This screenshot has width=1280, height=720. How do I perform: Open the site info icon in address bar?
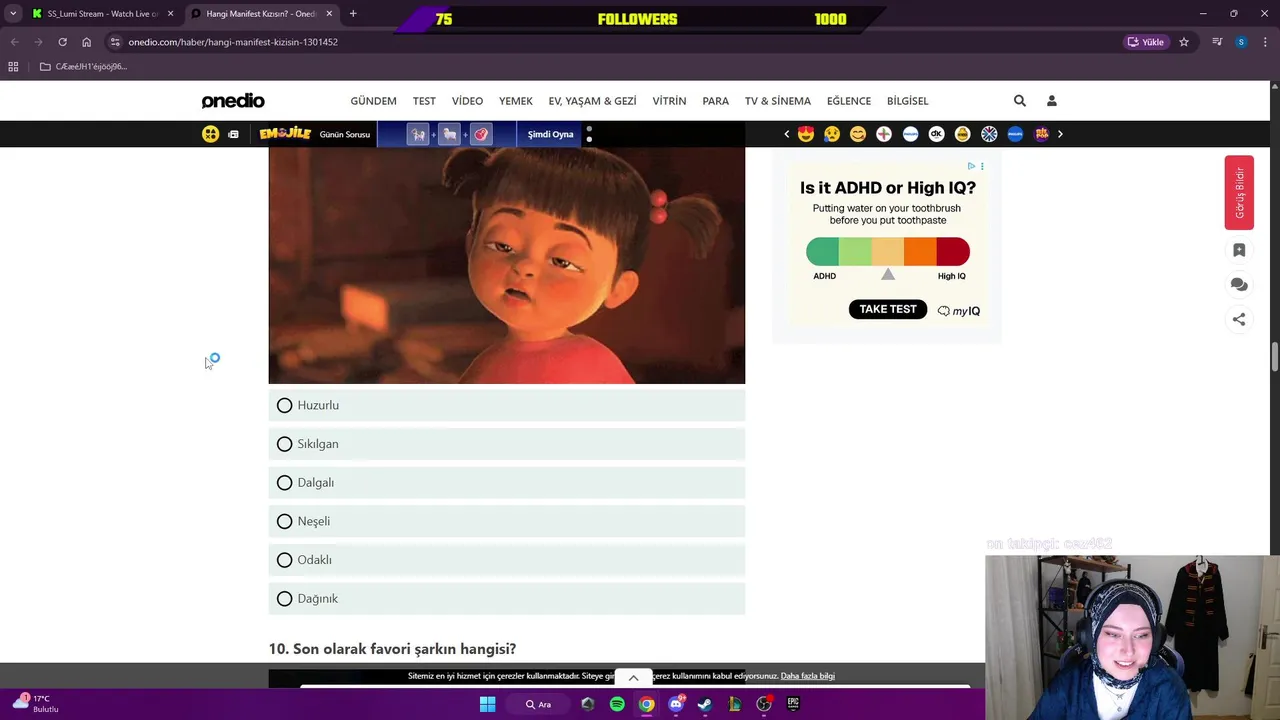[x=115, y=42]
